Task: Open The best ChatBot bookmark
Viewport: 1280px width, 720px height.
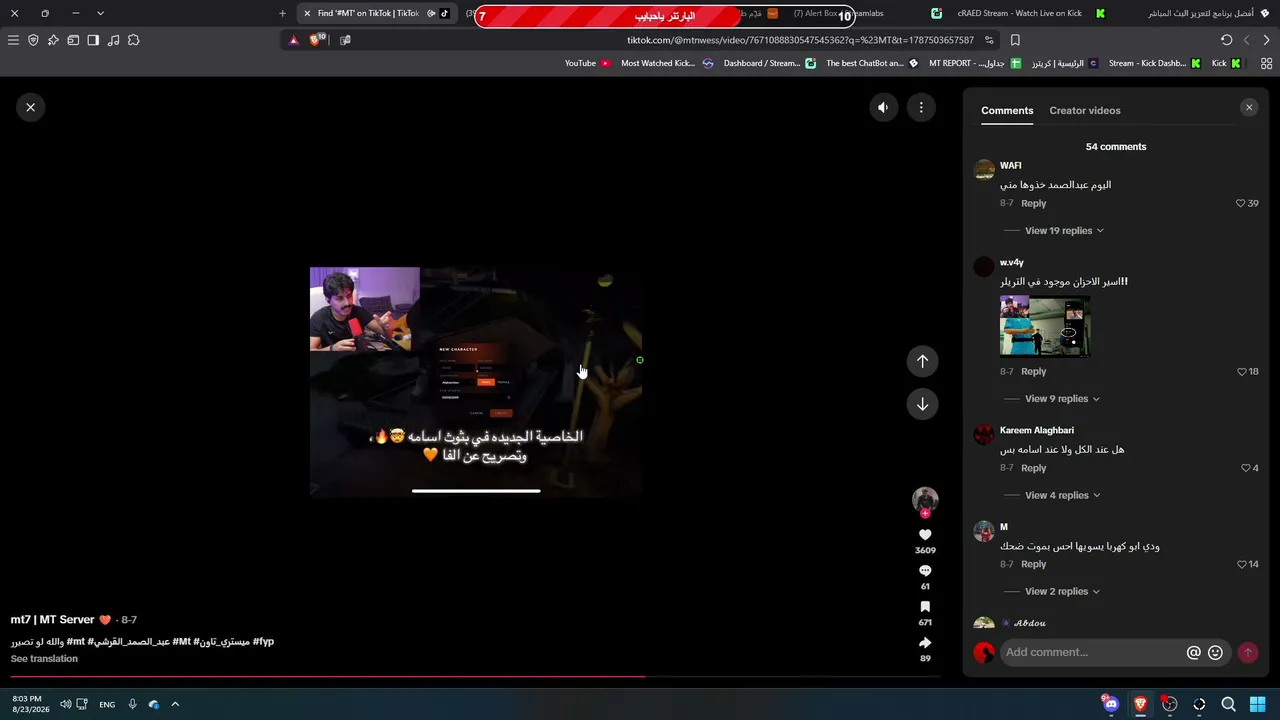Action: [872, 64]
